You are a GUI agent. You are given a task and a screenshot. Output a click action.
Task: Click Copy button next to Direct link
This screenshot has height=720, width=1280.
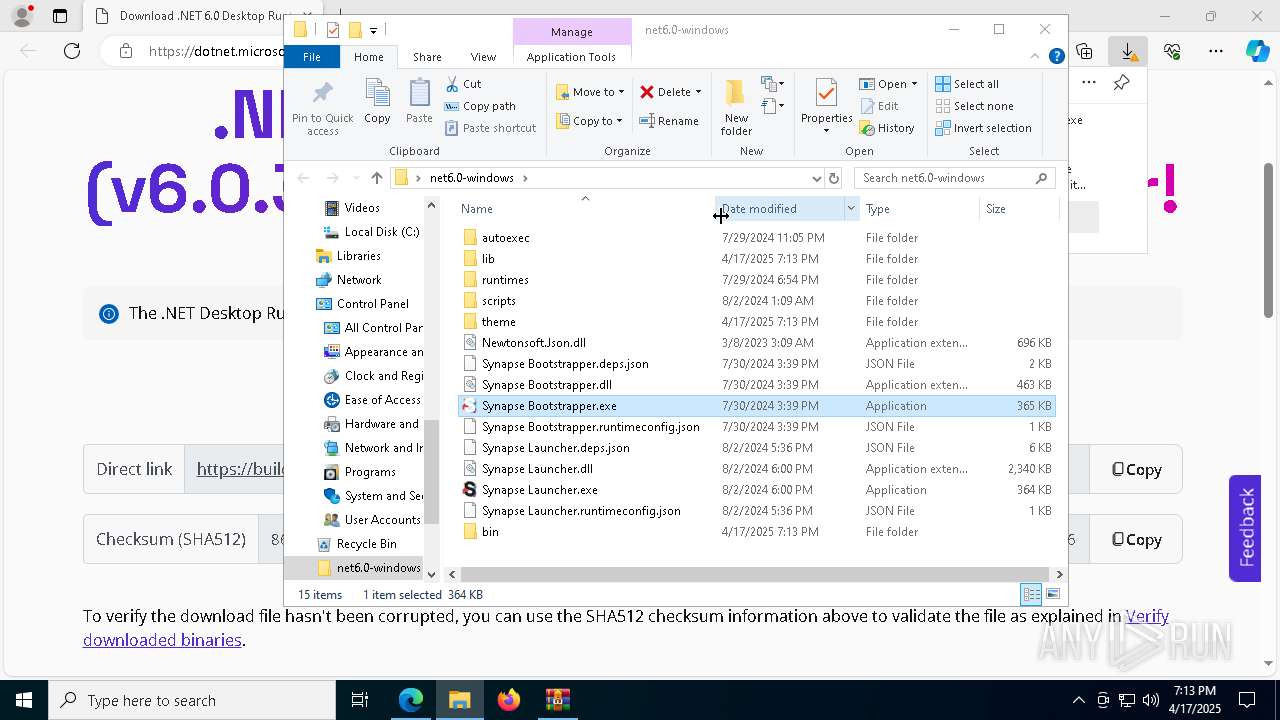[1136, 470]
